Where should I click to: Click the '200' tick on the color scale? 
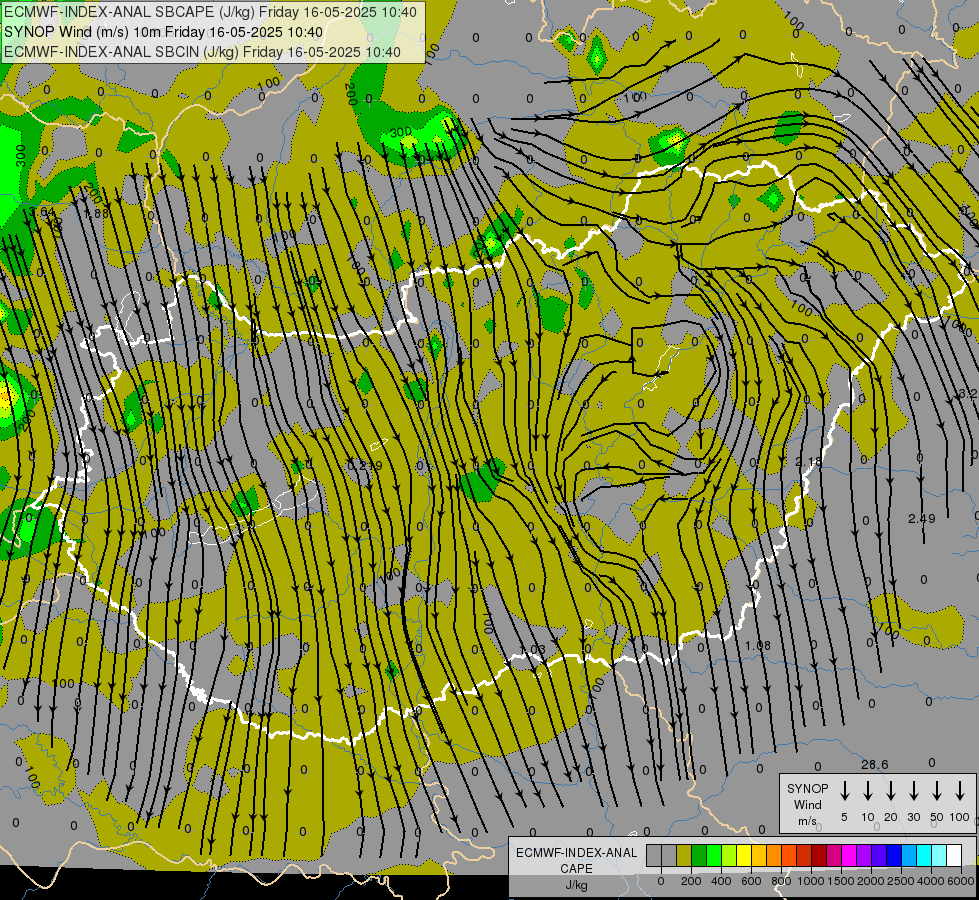pyautogui.click(x=691, y=881)
